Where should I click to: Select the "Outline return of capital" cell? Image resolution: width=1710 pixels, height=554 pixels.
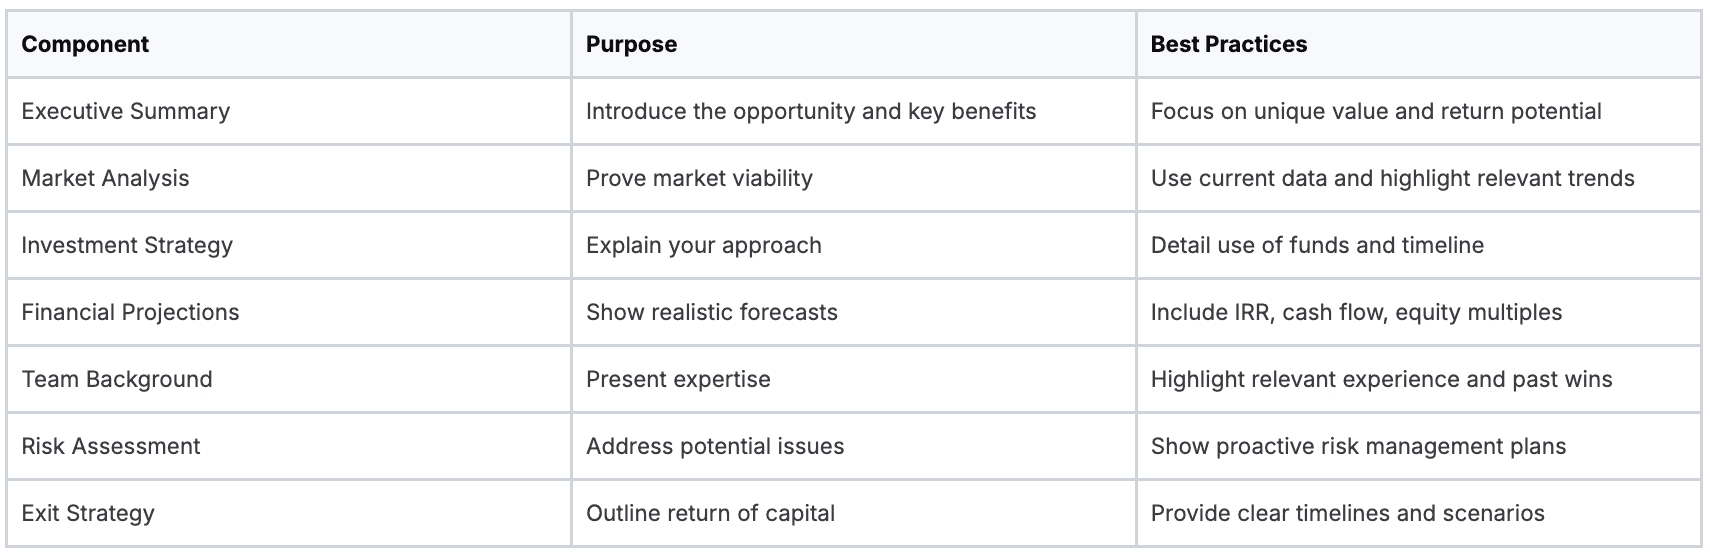(x=710, y=513)
